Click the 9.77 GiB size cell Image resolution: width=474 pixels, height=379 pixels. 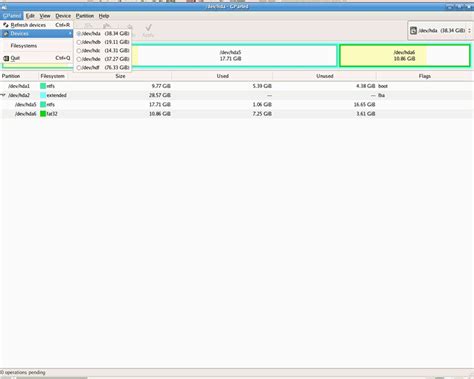click(161, 86)
